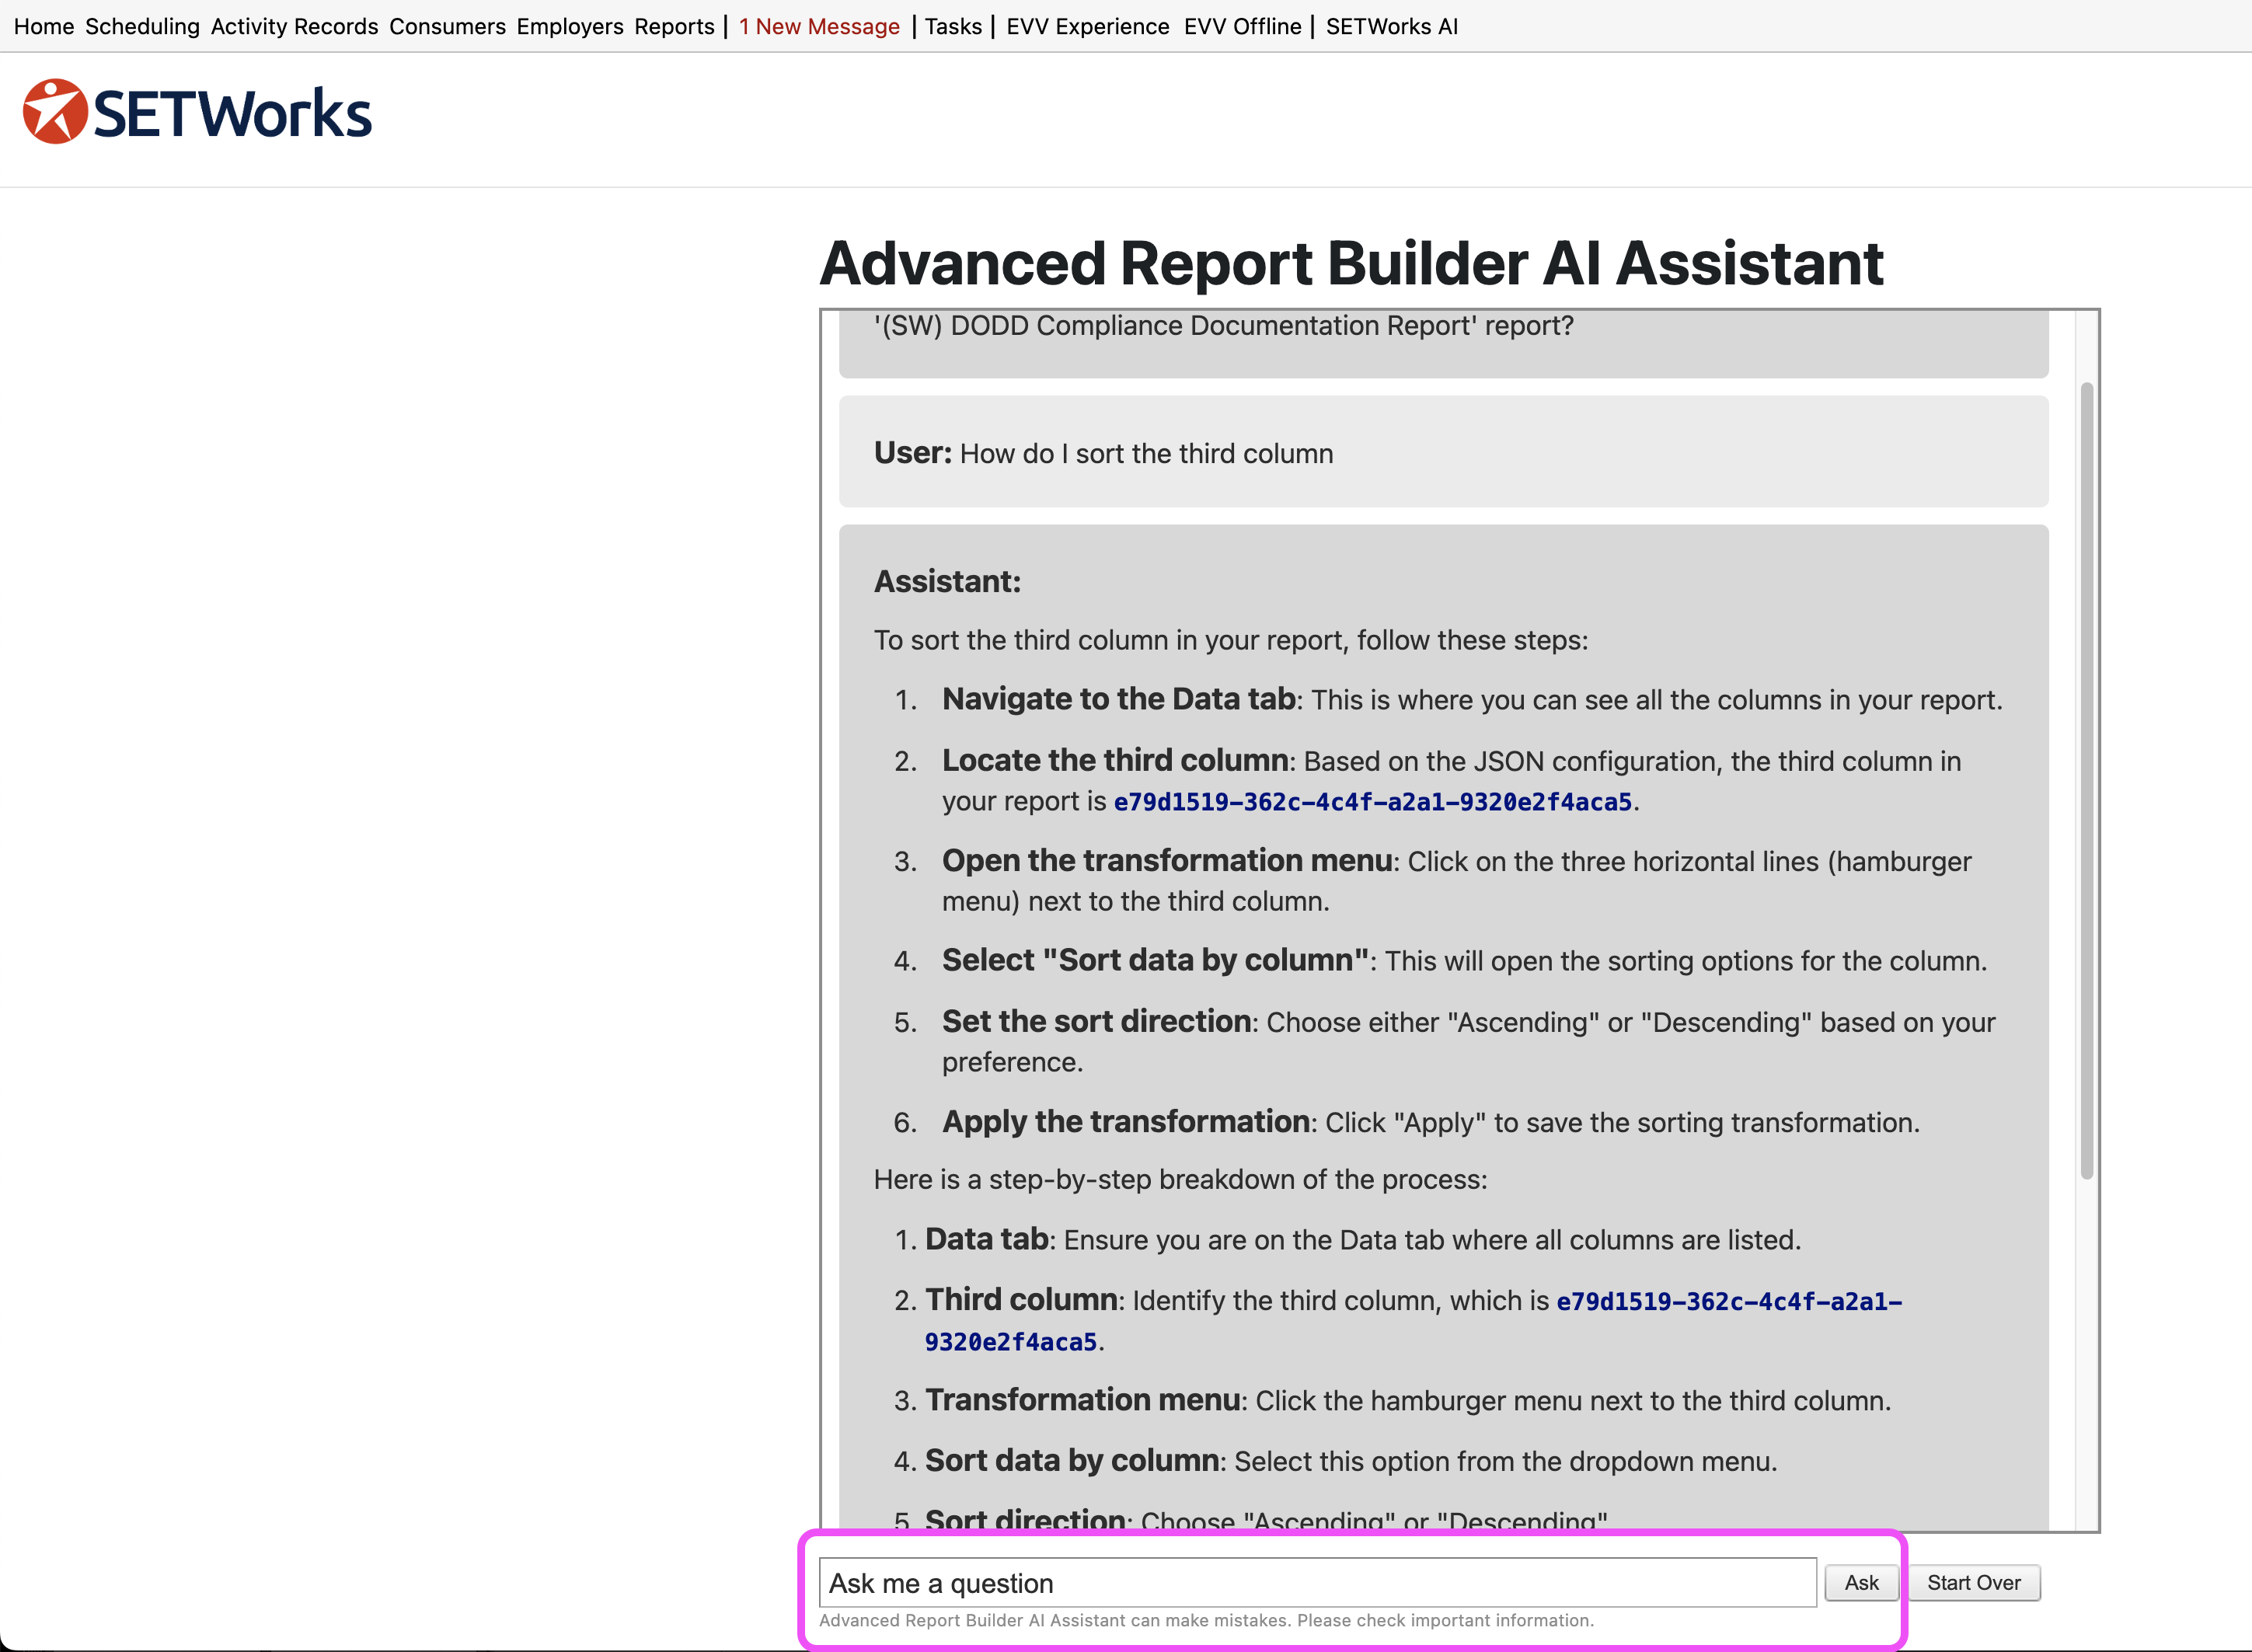
Task: Open the Consumers menu item
Action: tap(447, 26)
